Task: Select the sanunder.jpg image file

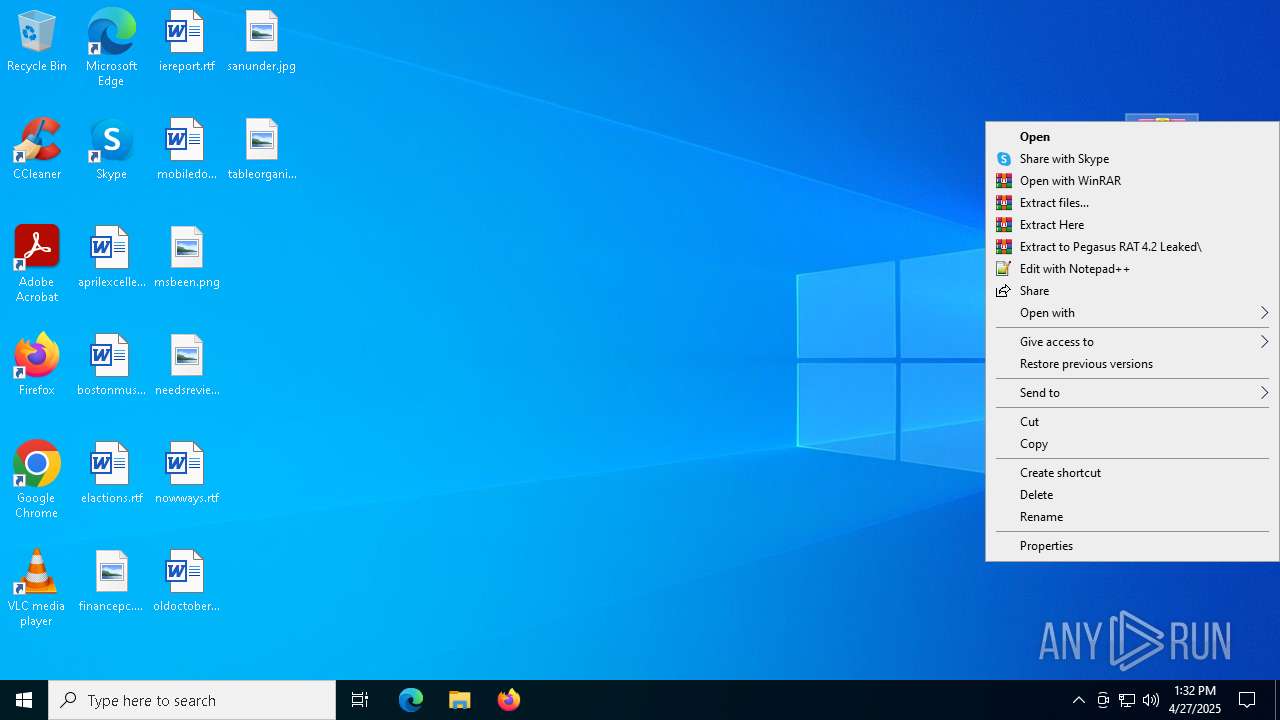Action: (261, 42)
